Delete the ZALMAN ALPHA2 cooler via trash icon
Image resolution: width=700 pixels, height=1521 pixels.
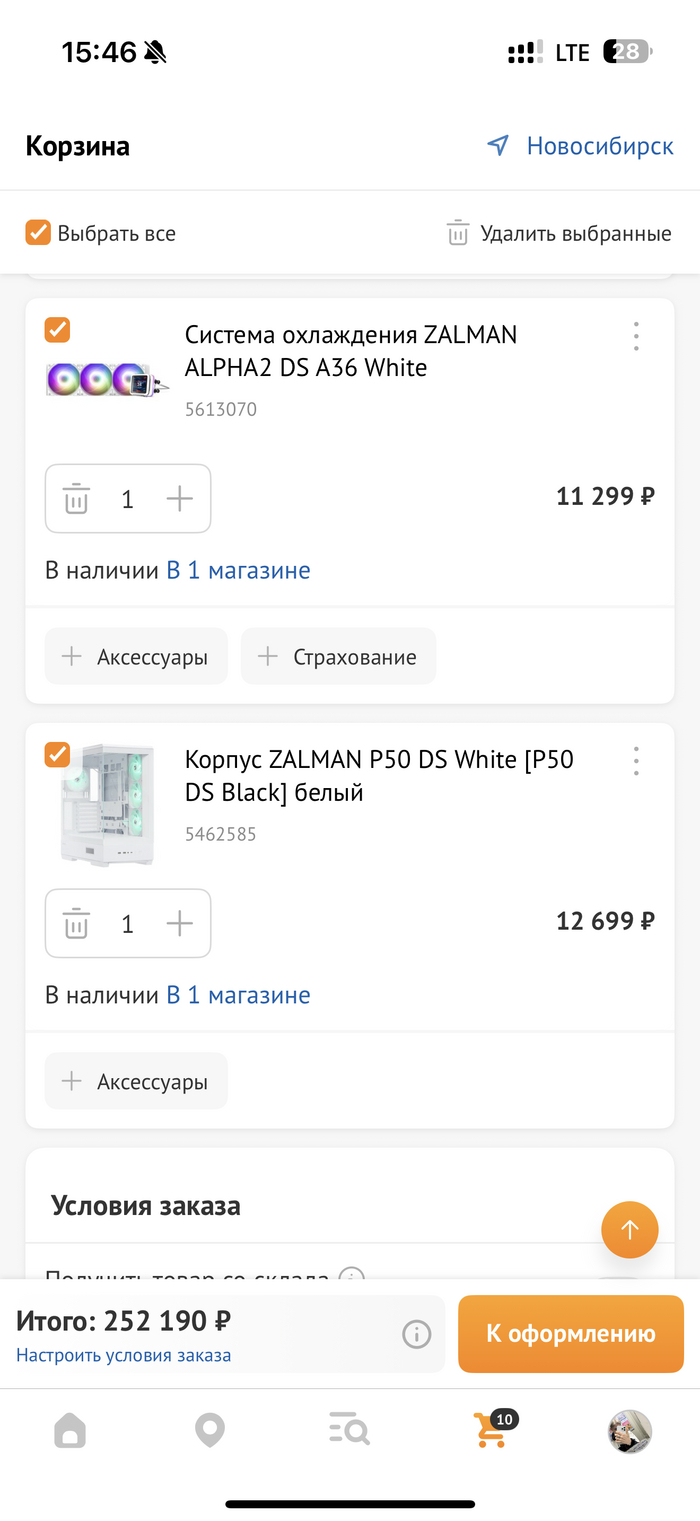(77, 498)
